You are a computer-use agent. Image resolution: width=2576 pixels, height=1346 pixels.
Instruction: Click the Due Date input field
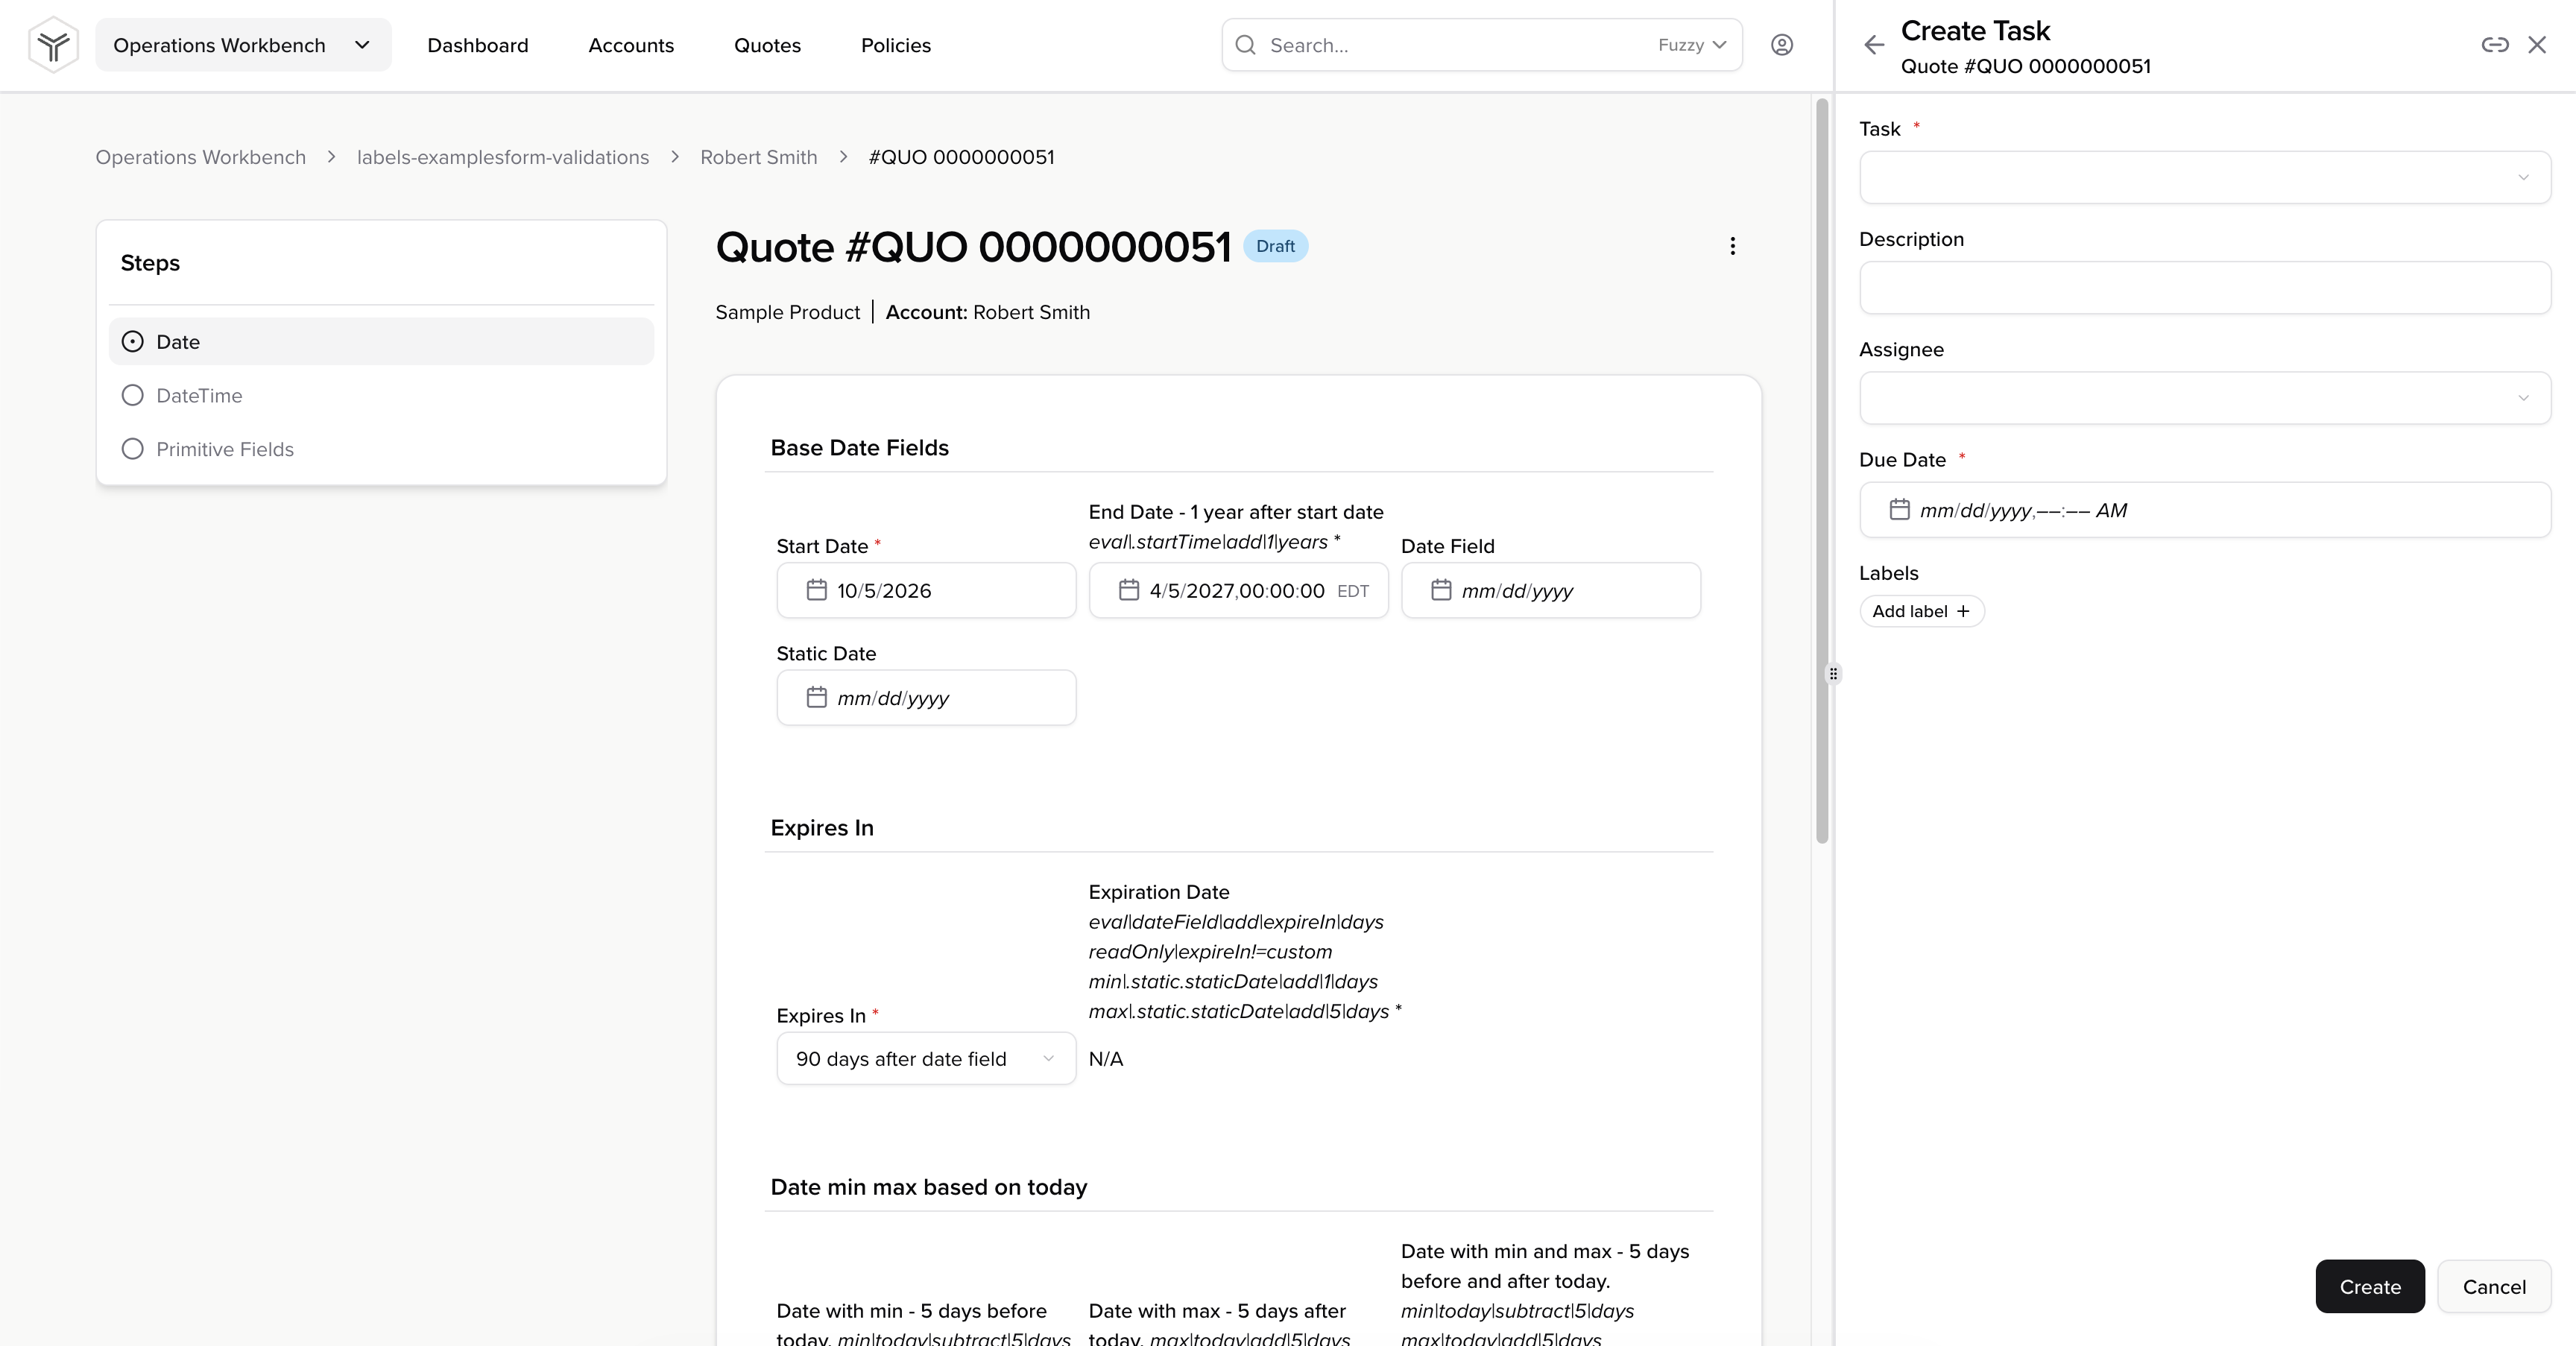click(x=2204, y=510)
